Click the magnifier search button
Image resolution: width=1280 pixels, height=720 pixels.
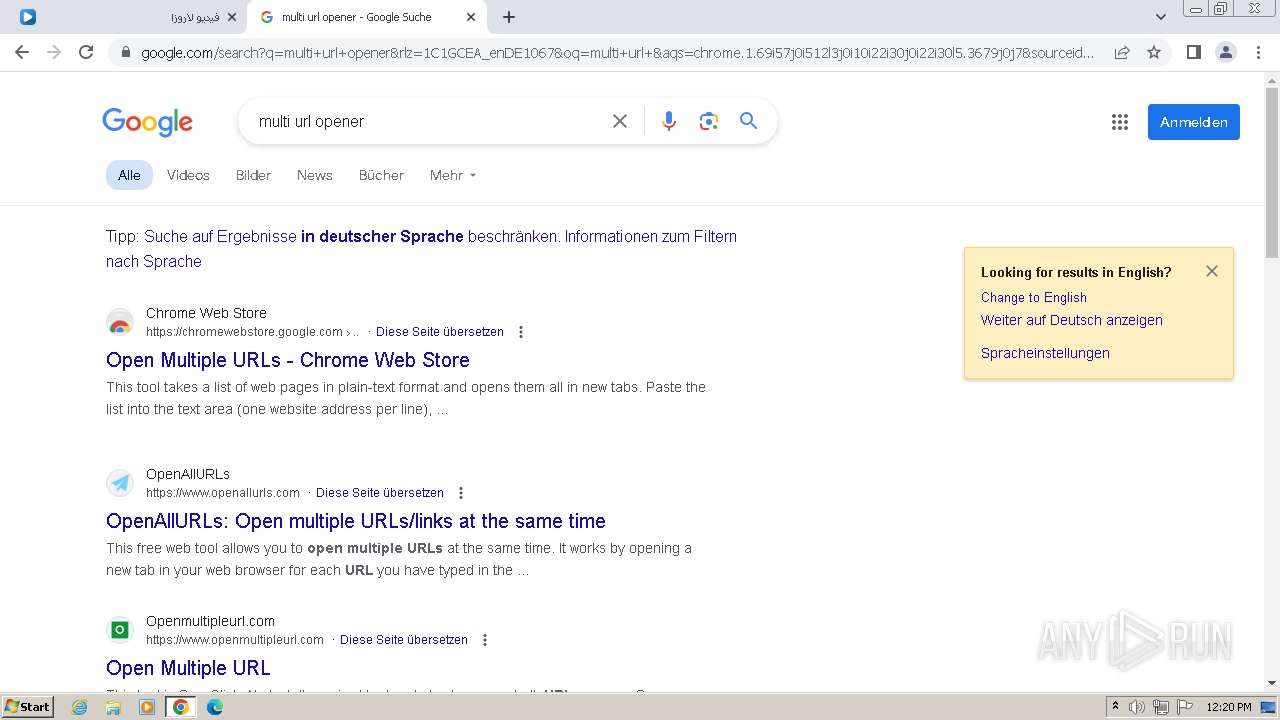(748, 121)
